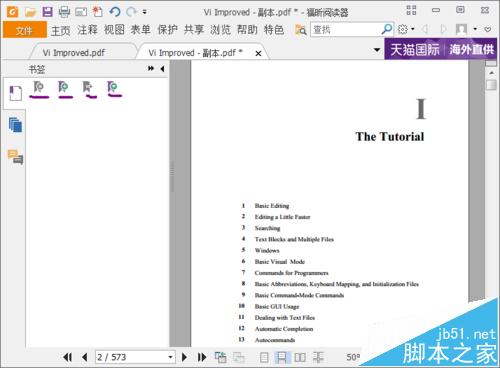This screenshot has width=500, height=368.
Task: Click 'Automatic Completion' chapter entry
Action: (284, 329)
